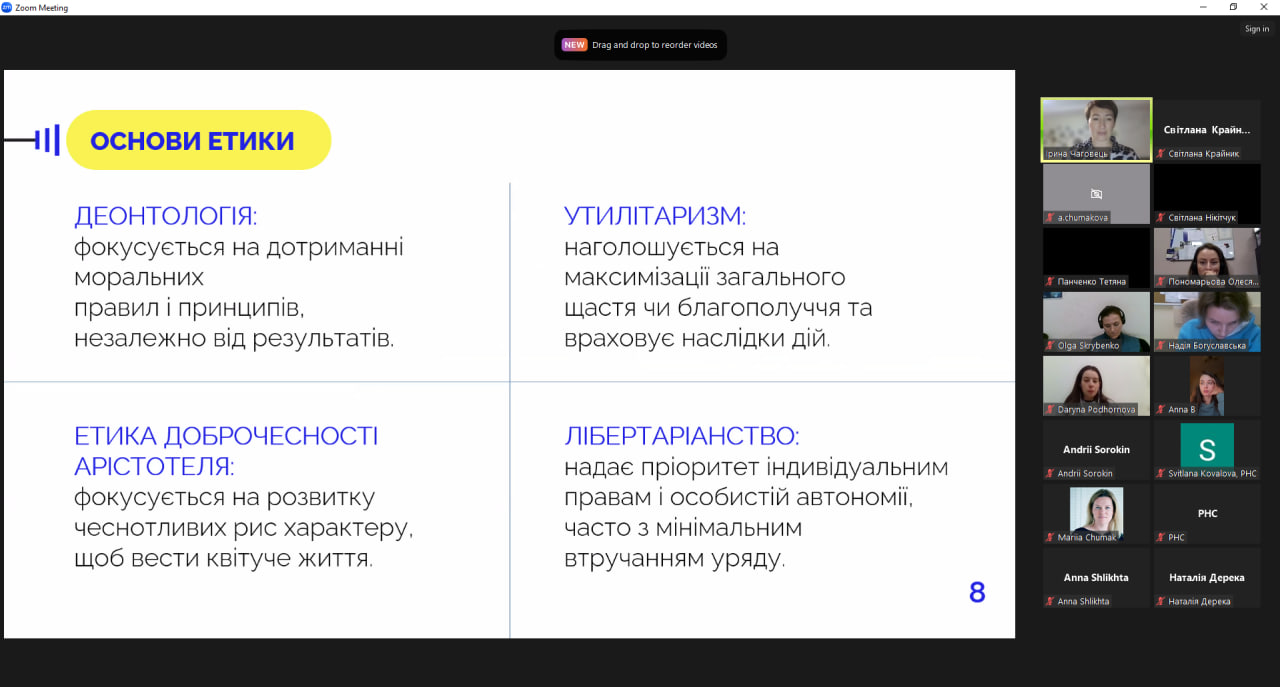Click text 'враховує наслідки дій.'
The width and height of the screenshot is (1280, 687).
(x=697, y=338)
